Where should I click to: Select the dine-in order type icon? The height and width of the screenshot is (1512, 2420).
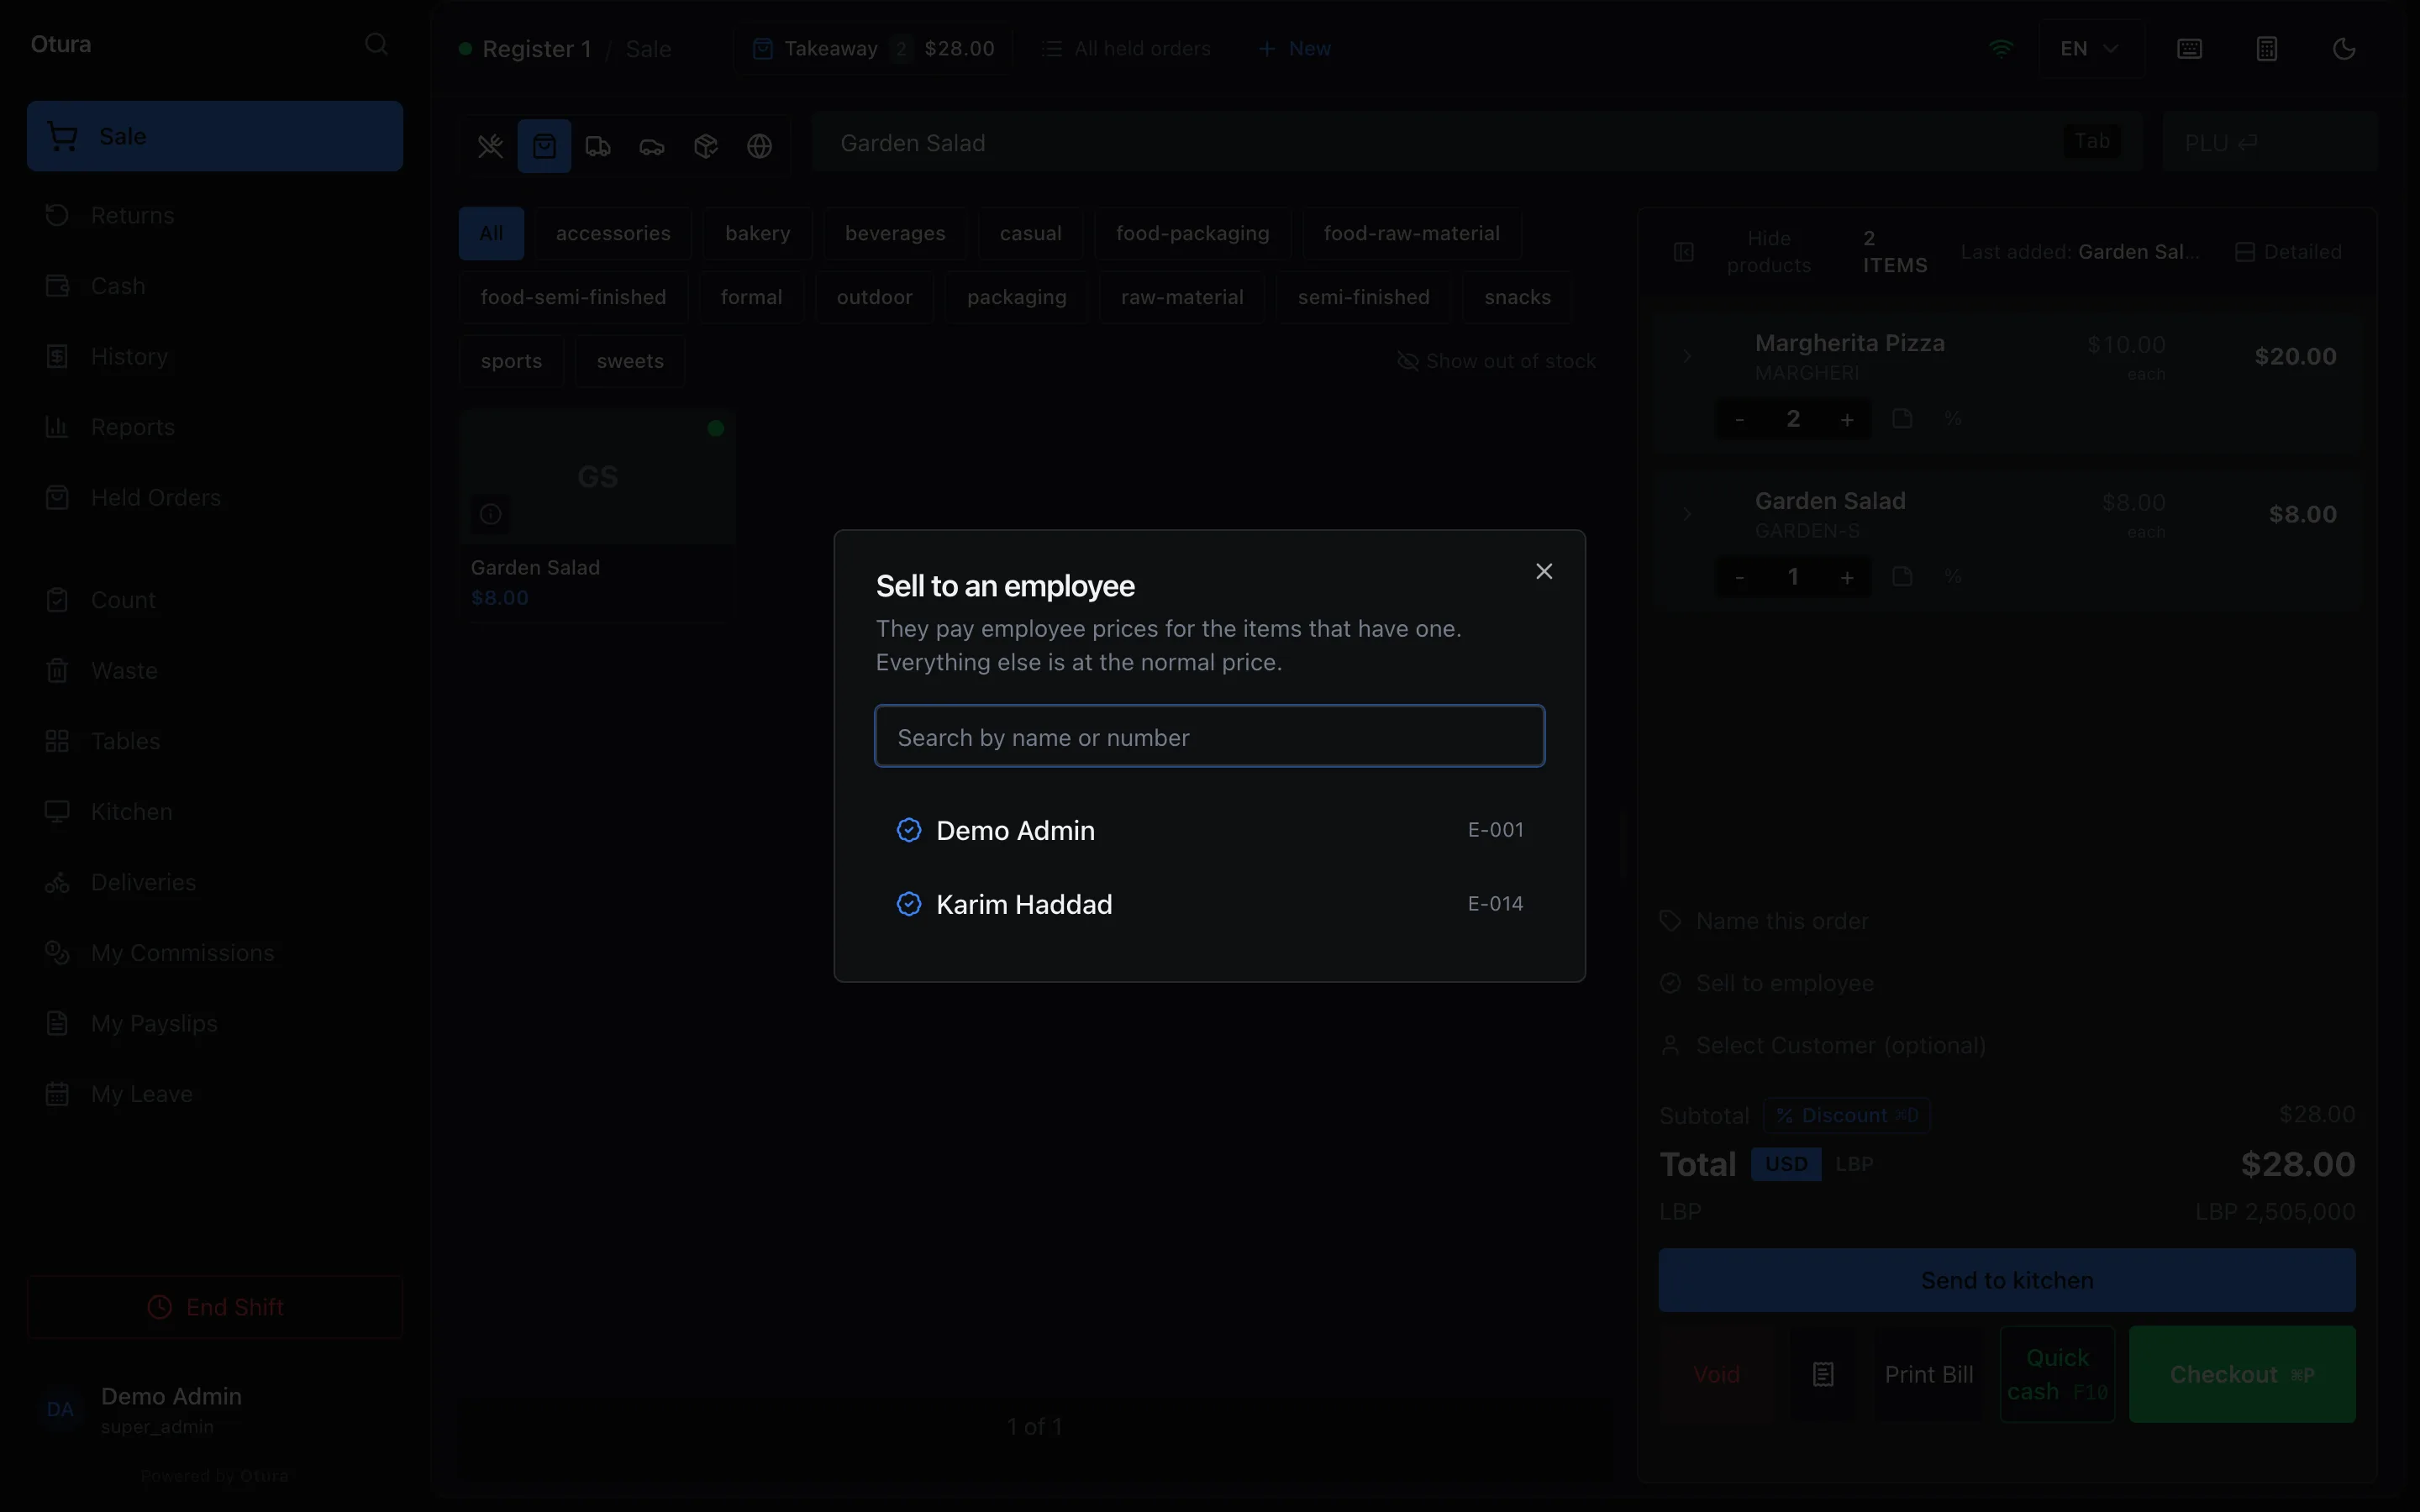pyautogui.click(x=490, y=146)
